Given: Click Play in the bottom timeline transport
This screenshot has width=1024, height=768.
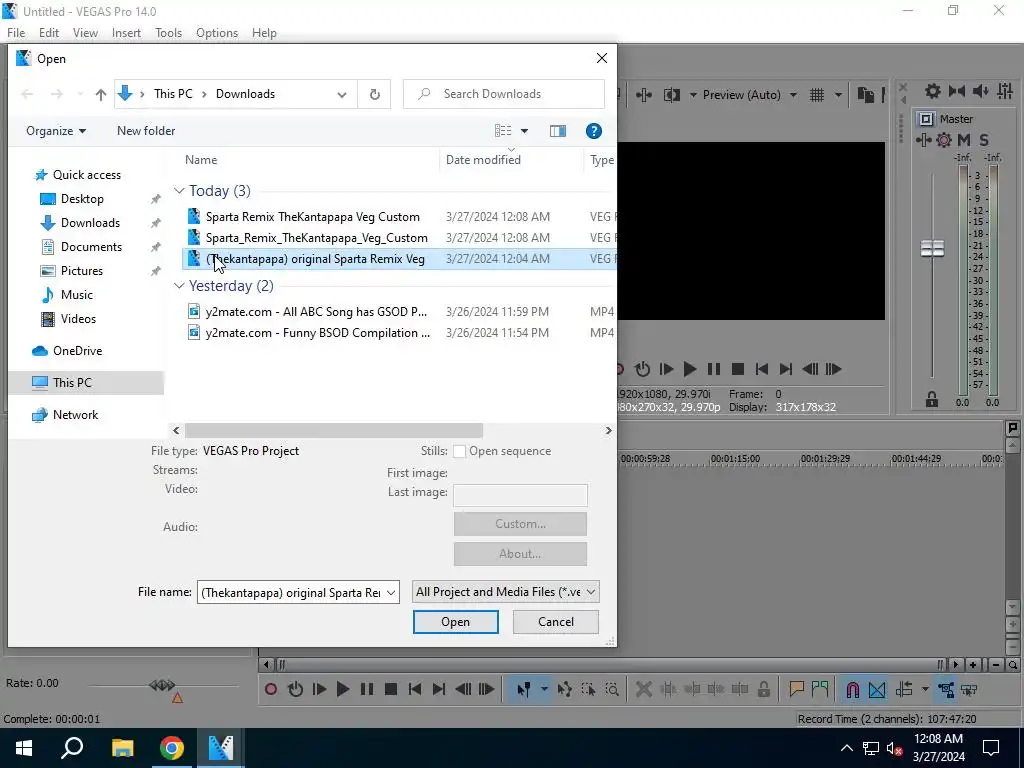Looking at the screenshot, I should coord(343,689).
